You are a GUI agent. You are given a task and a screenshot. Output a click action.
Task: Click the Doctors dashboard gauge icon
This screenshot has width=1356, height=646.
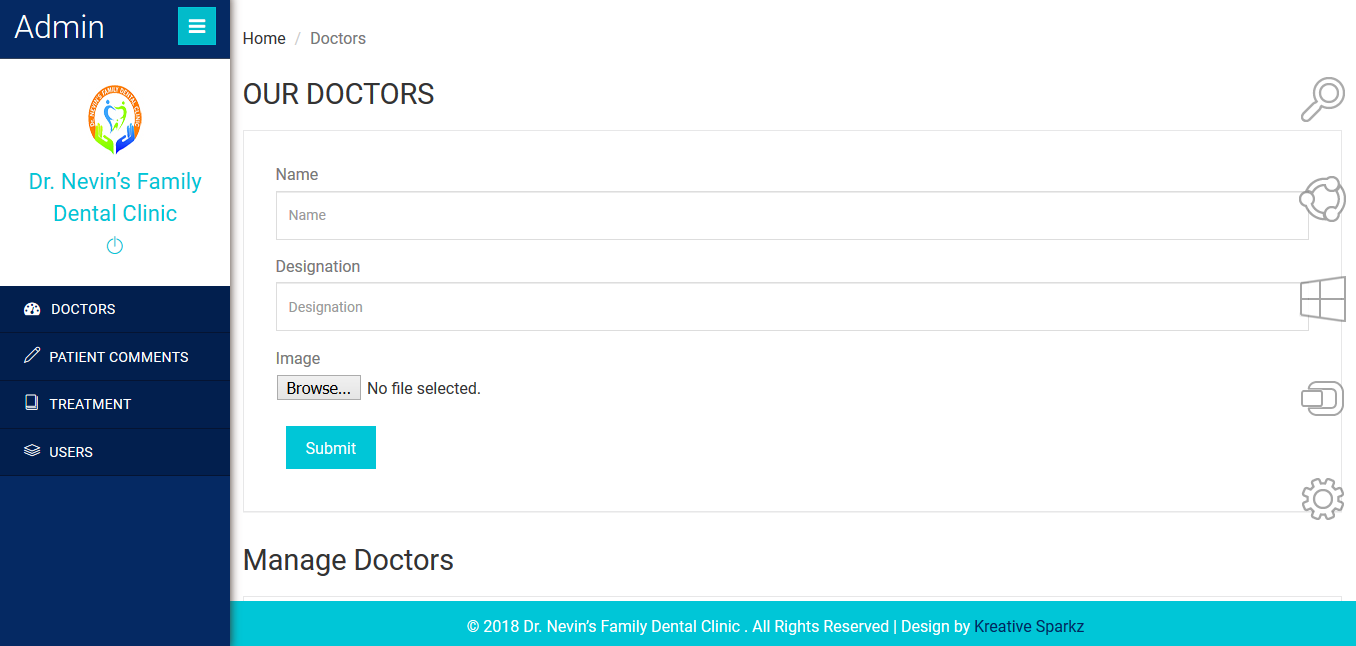[x=32, y=309]
